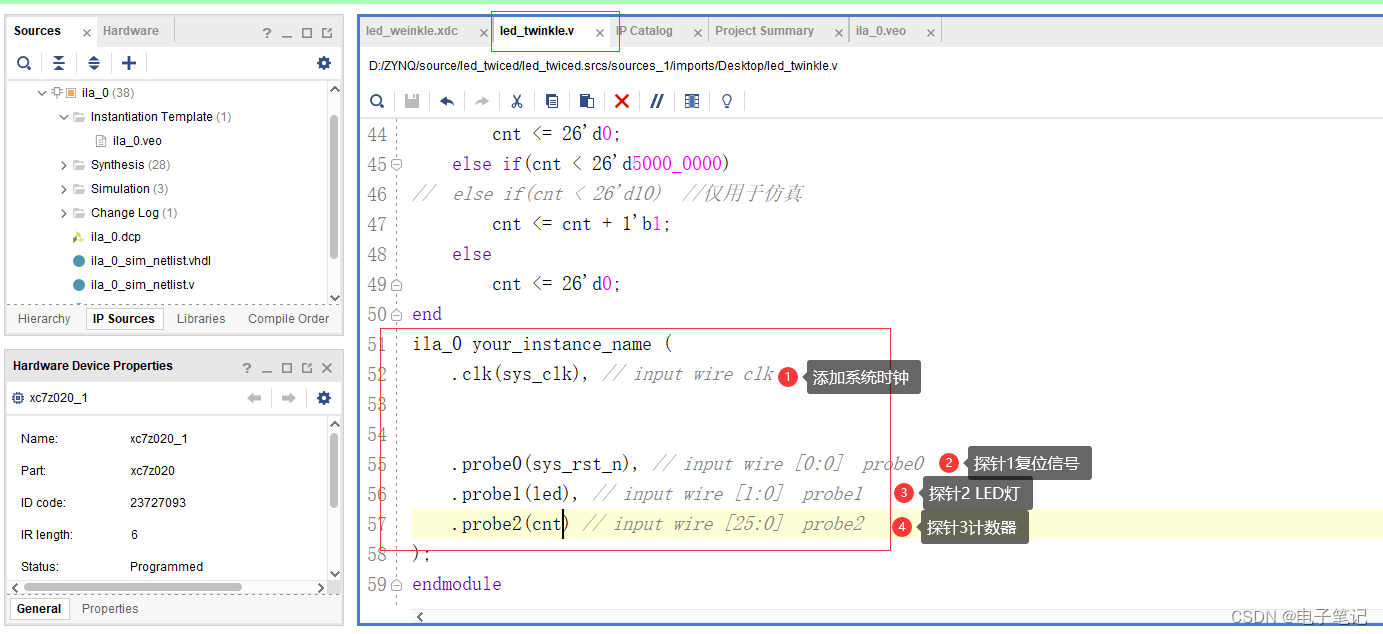Viewport: 1383px width, 634px height.
Task: Expand all sources in the hierarchy
Action: (94, 63)
